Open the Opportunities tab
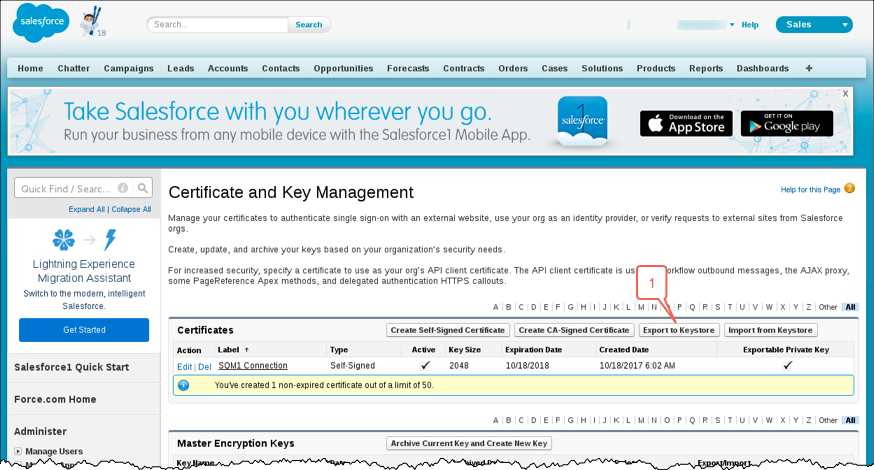Screen dimensions: 874x470 343,68
